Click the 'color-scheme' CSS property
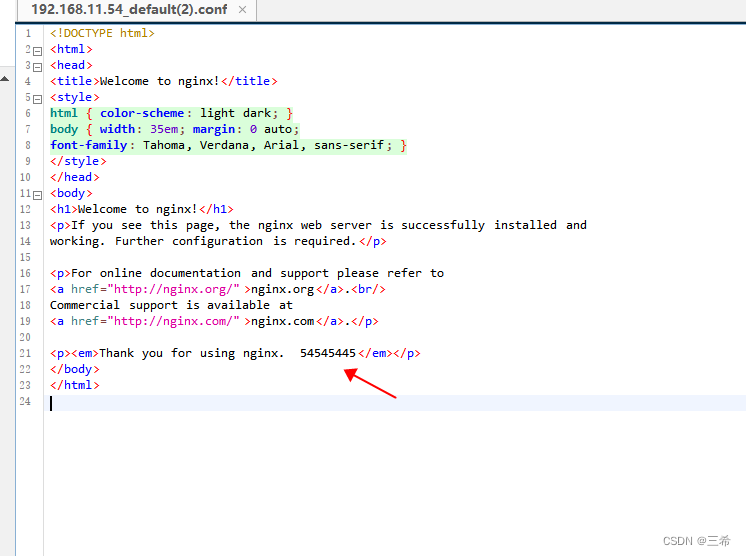This screenshot has width=746, height=556. (x=142, y=113)
